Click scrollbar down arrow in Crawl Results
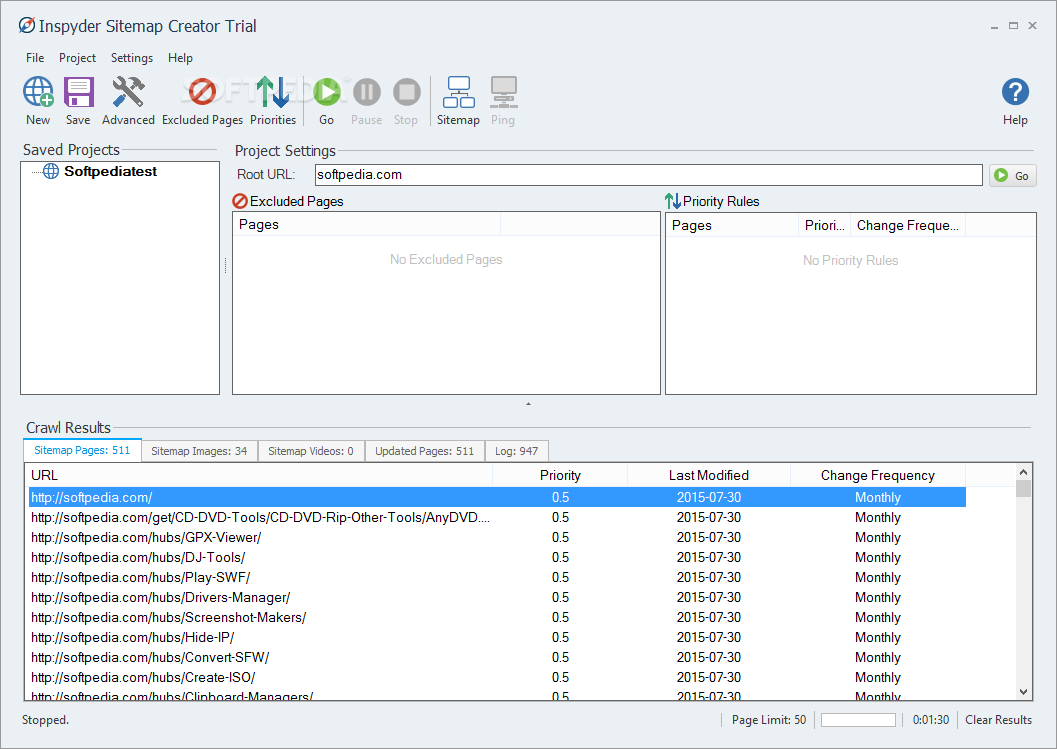 (x=1023, y=692)
